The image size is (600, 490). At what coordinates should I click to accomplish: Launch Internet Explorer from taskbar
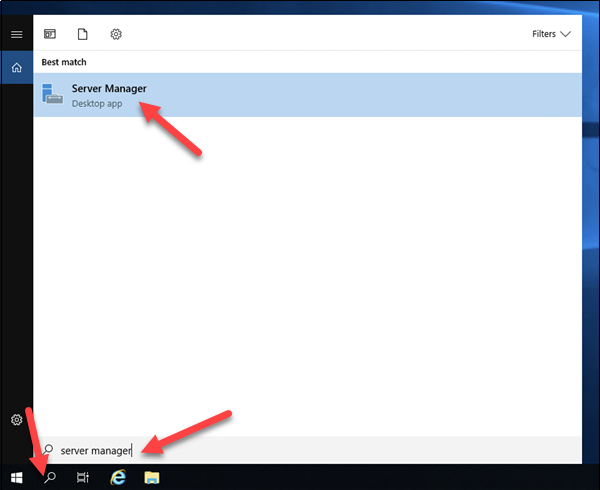click(x=118, y=477)
